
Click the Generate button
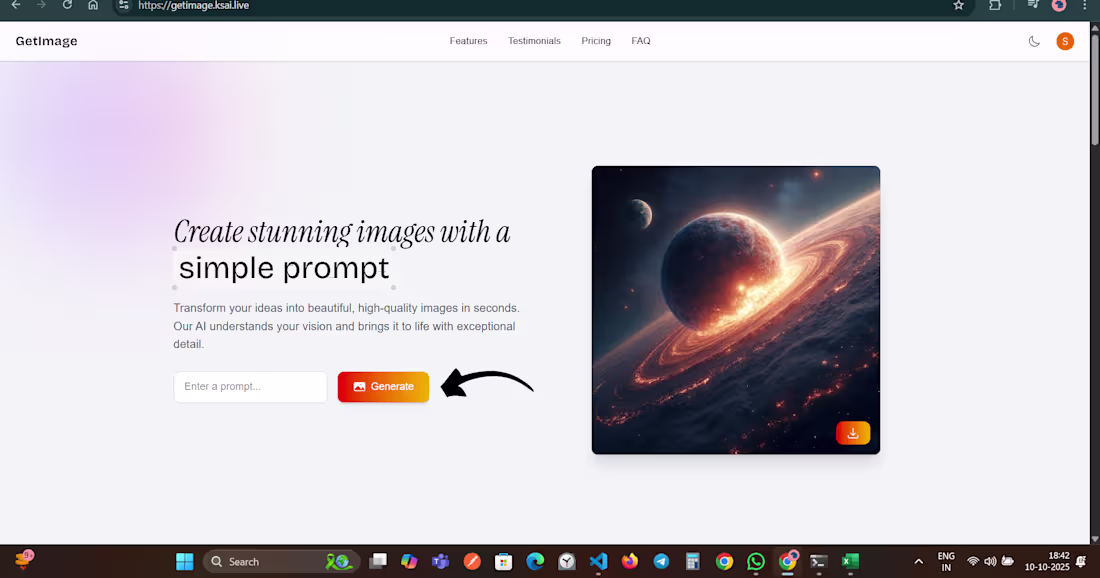tap(383, 386)
